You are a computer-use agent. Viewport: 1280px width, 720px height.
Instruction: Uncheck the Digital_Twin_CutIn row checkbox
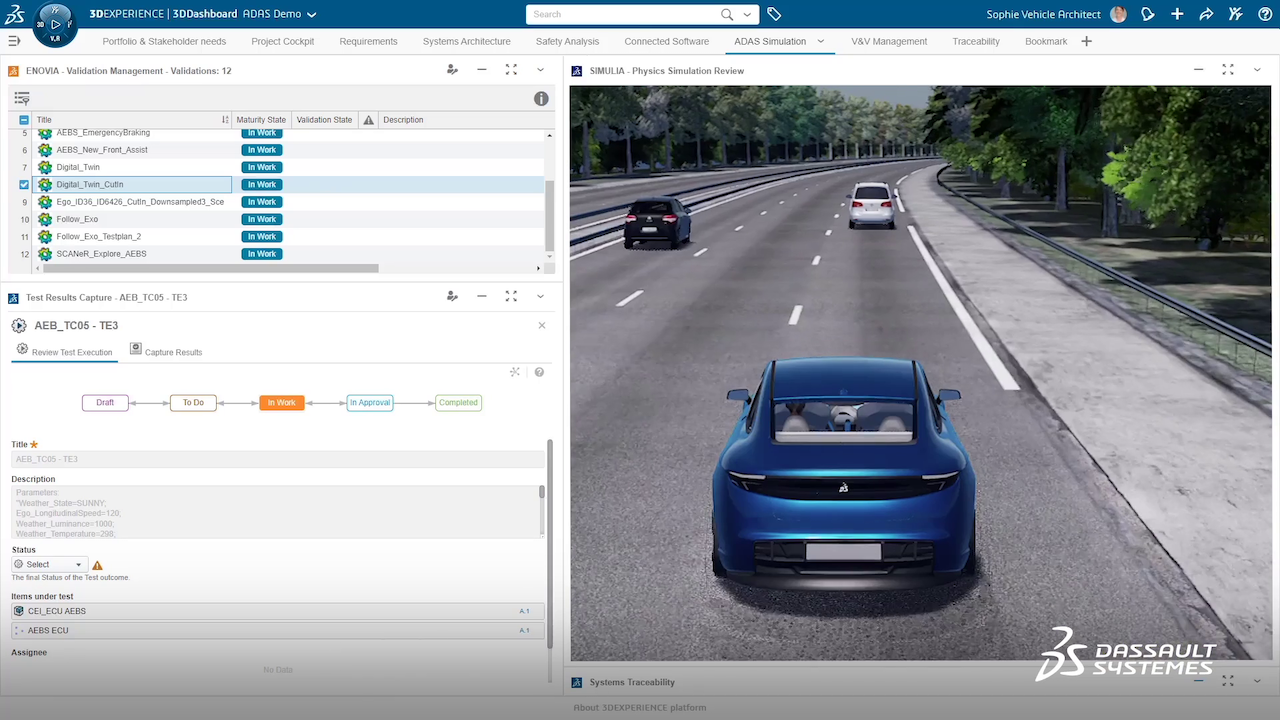point(24,185)
